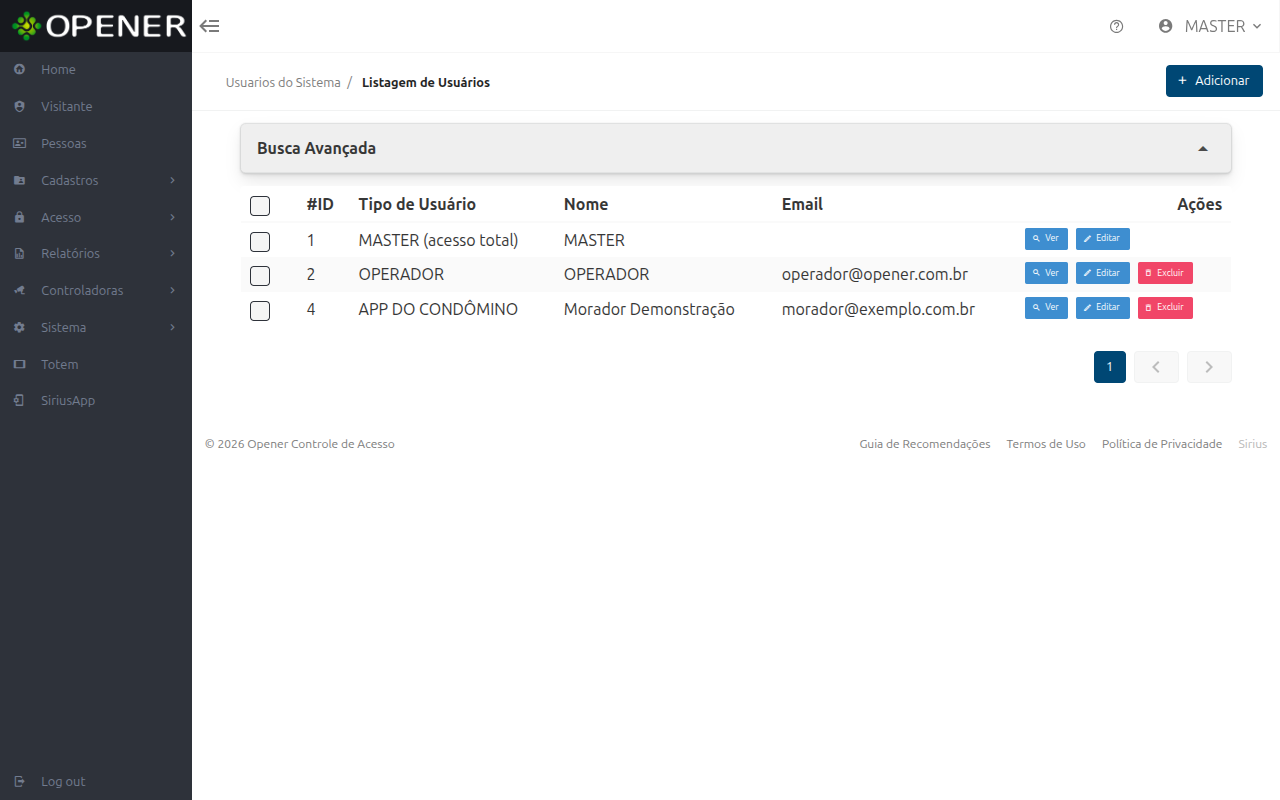1280x800 pixels.
Task: Click Excluir for the OPERADOR user
Action: click(1165, 273)
